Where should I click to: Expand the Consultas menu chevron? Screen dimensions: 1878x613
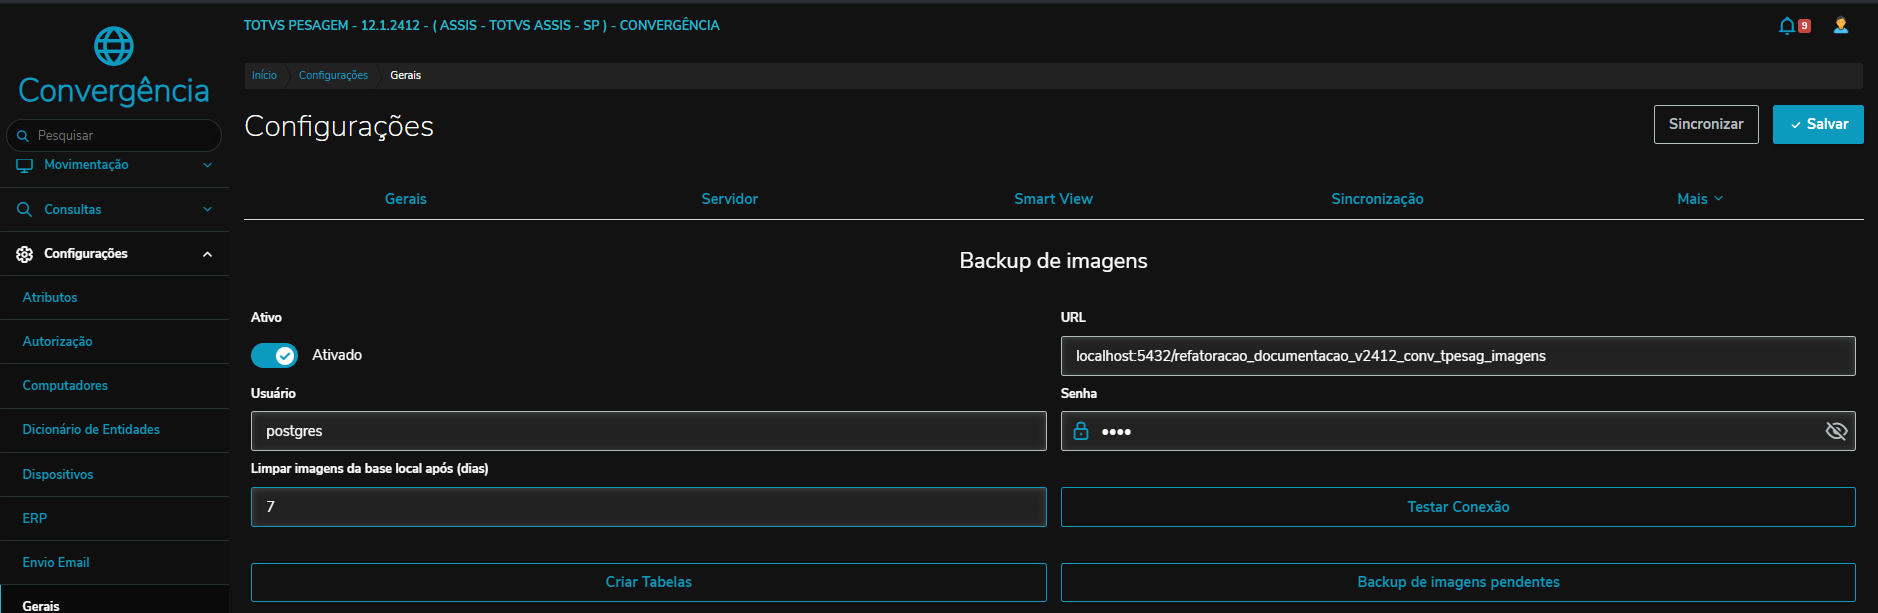click(207, 210)
